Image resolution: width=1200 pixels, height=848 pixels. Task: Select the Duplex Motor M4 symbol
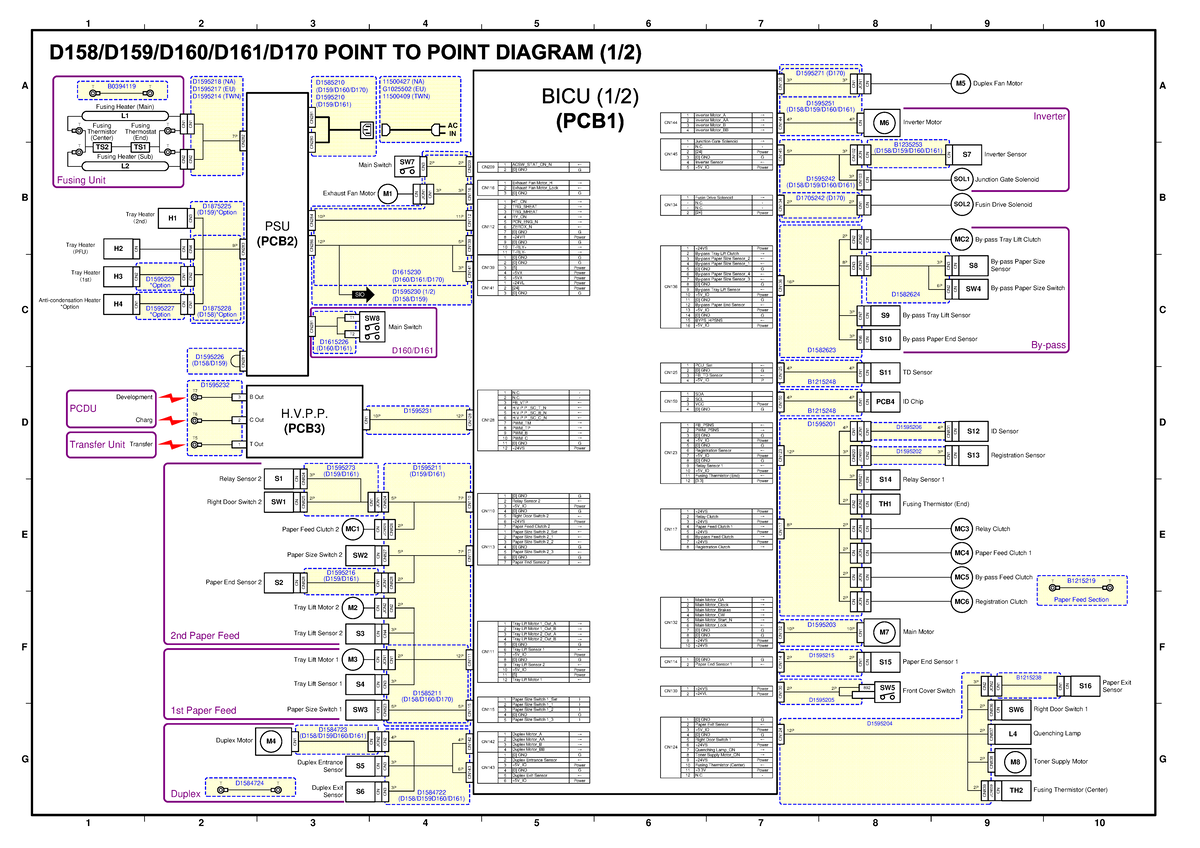(x=270, y=740)
